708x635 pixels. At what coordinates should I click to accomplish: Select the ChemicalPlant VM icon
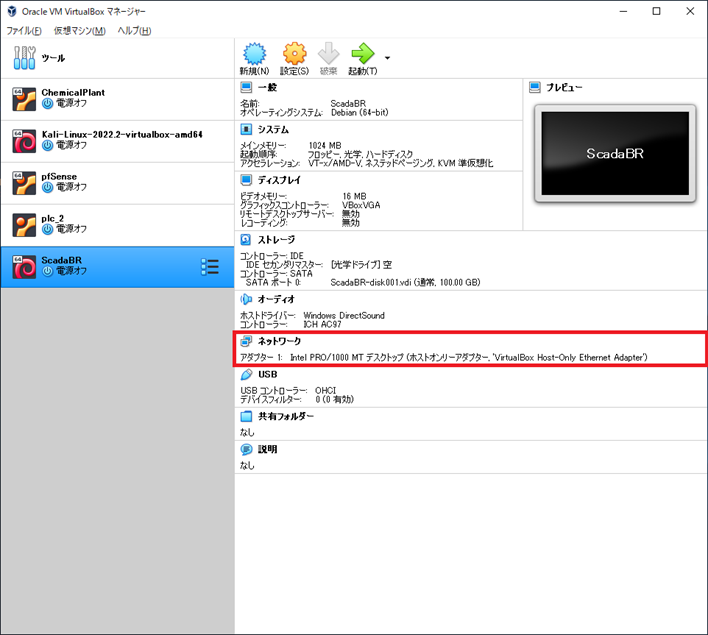coord(24,99)
